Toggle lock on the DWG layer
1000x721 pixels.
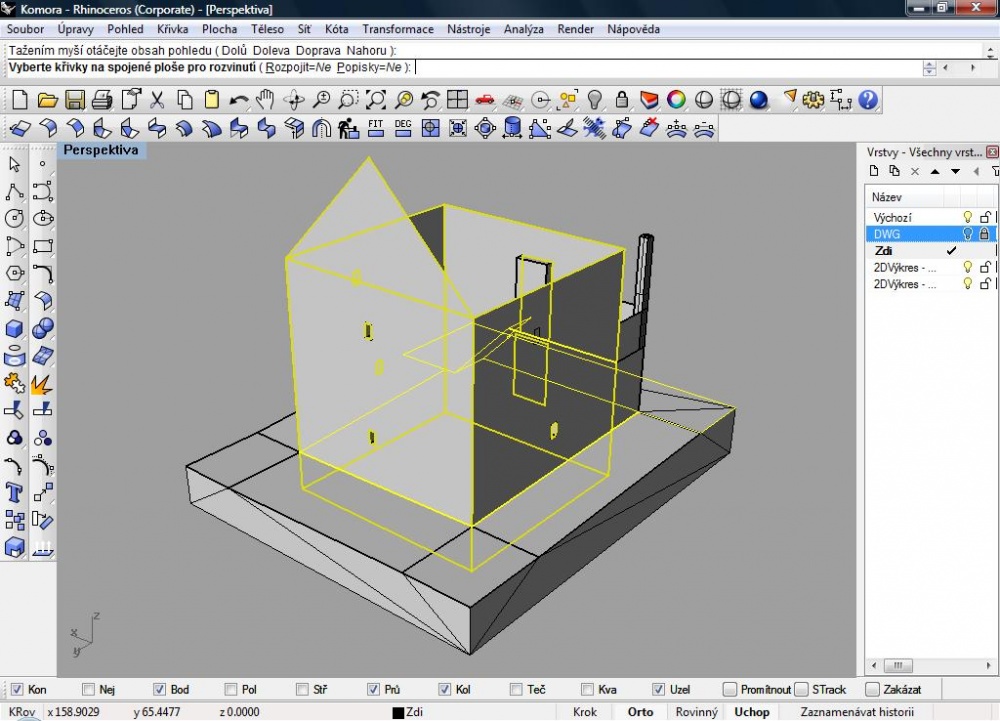coord(985,234)
